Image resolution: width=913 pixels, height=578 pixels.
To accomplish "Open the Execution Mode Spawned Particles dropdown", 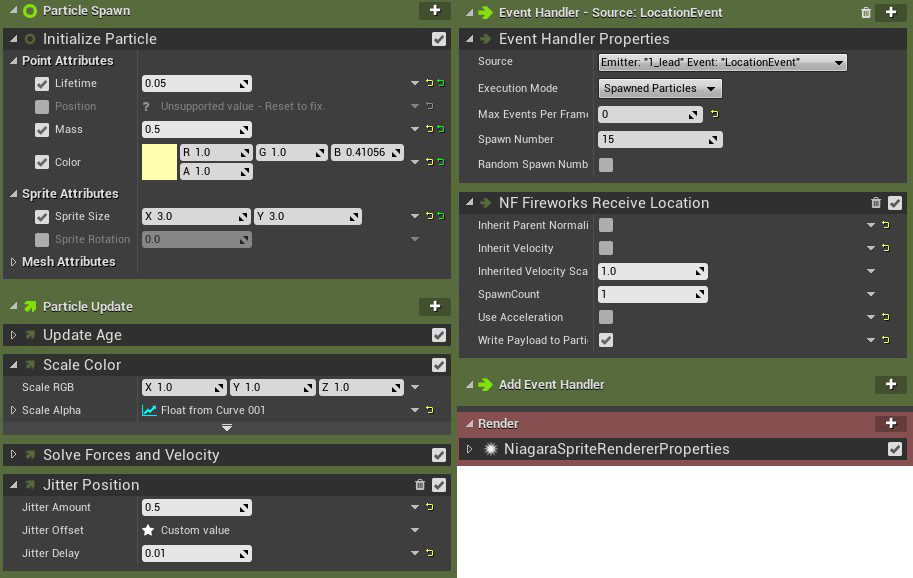I will pos(660,88).
